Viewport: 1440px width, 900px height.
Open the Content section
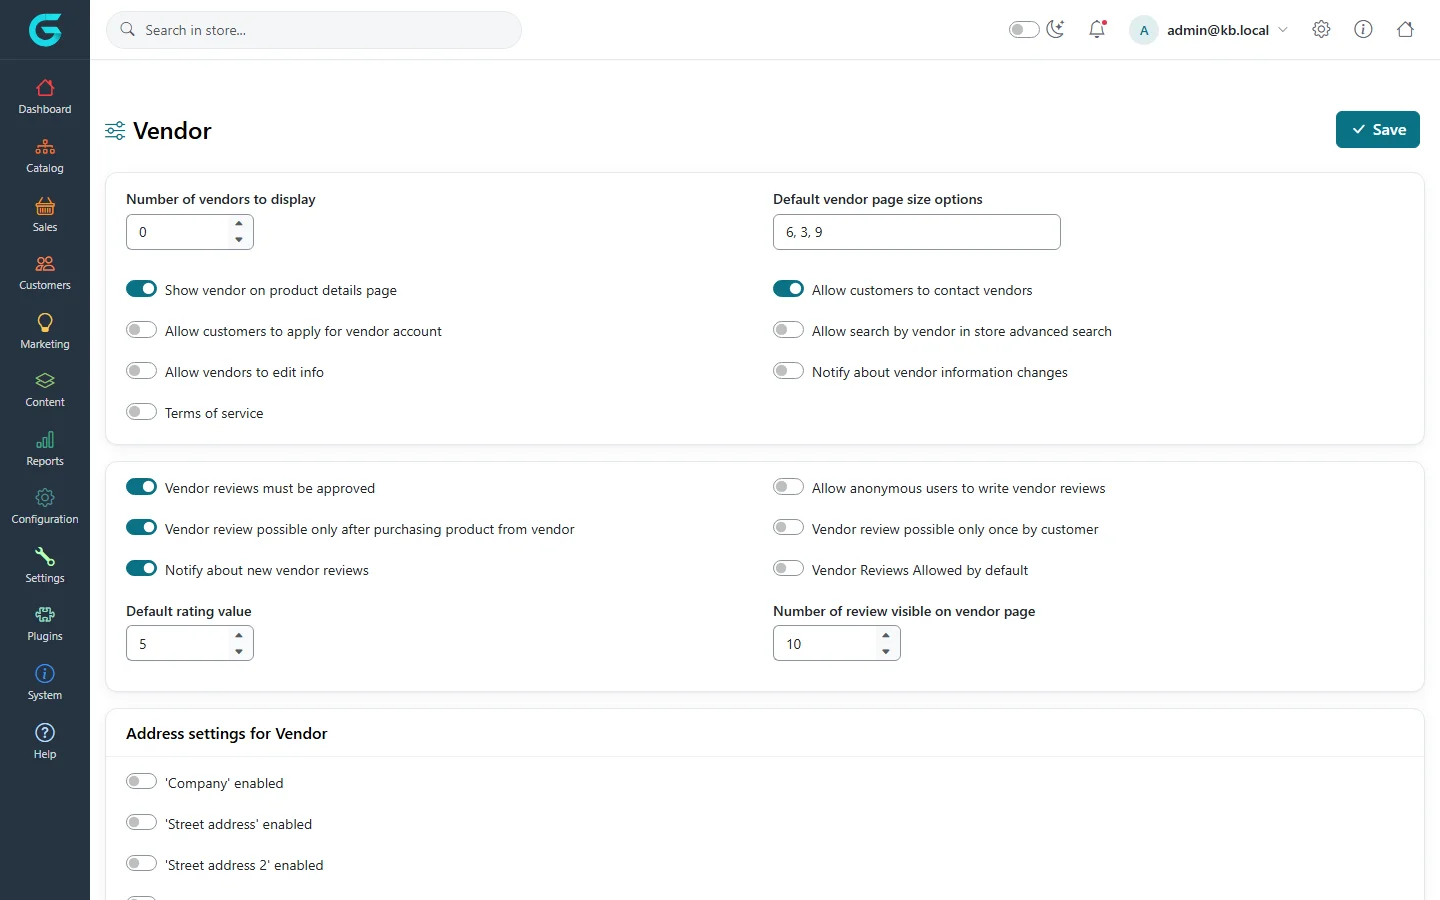[x=45, y=390]
